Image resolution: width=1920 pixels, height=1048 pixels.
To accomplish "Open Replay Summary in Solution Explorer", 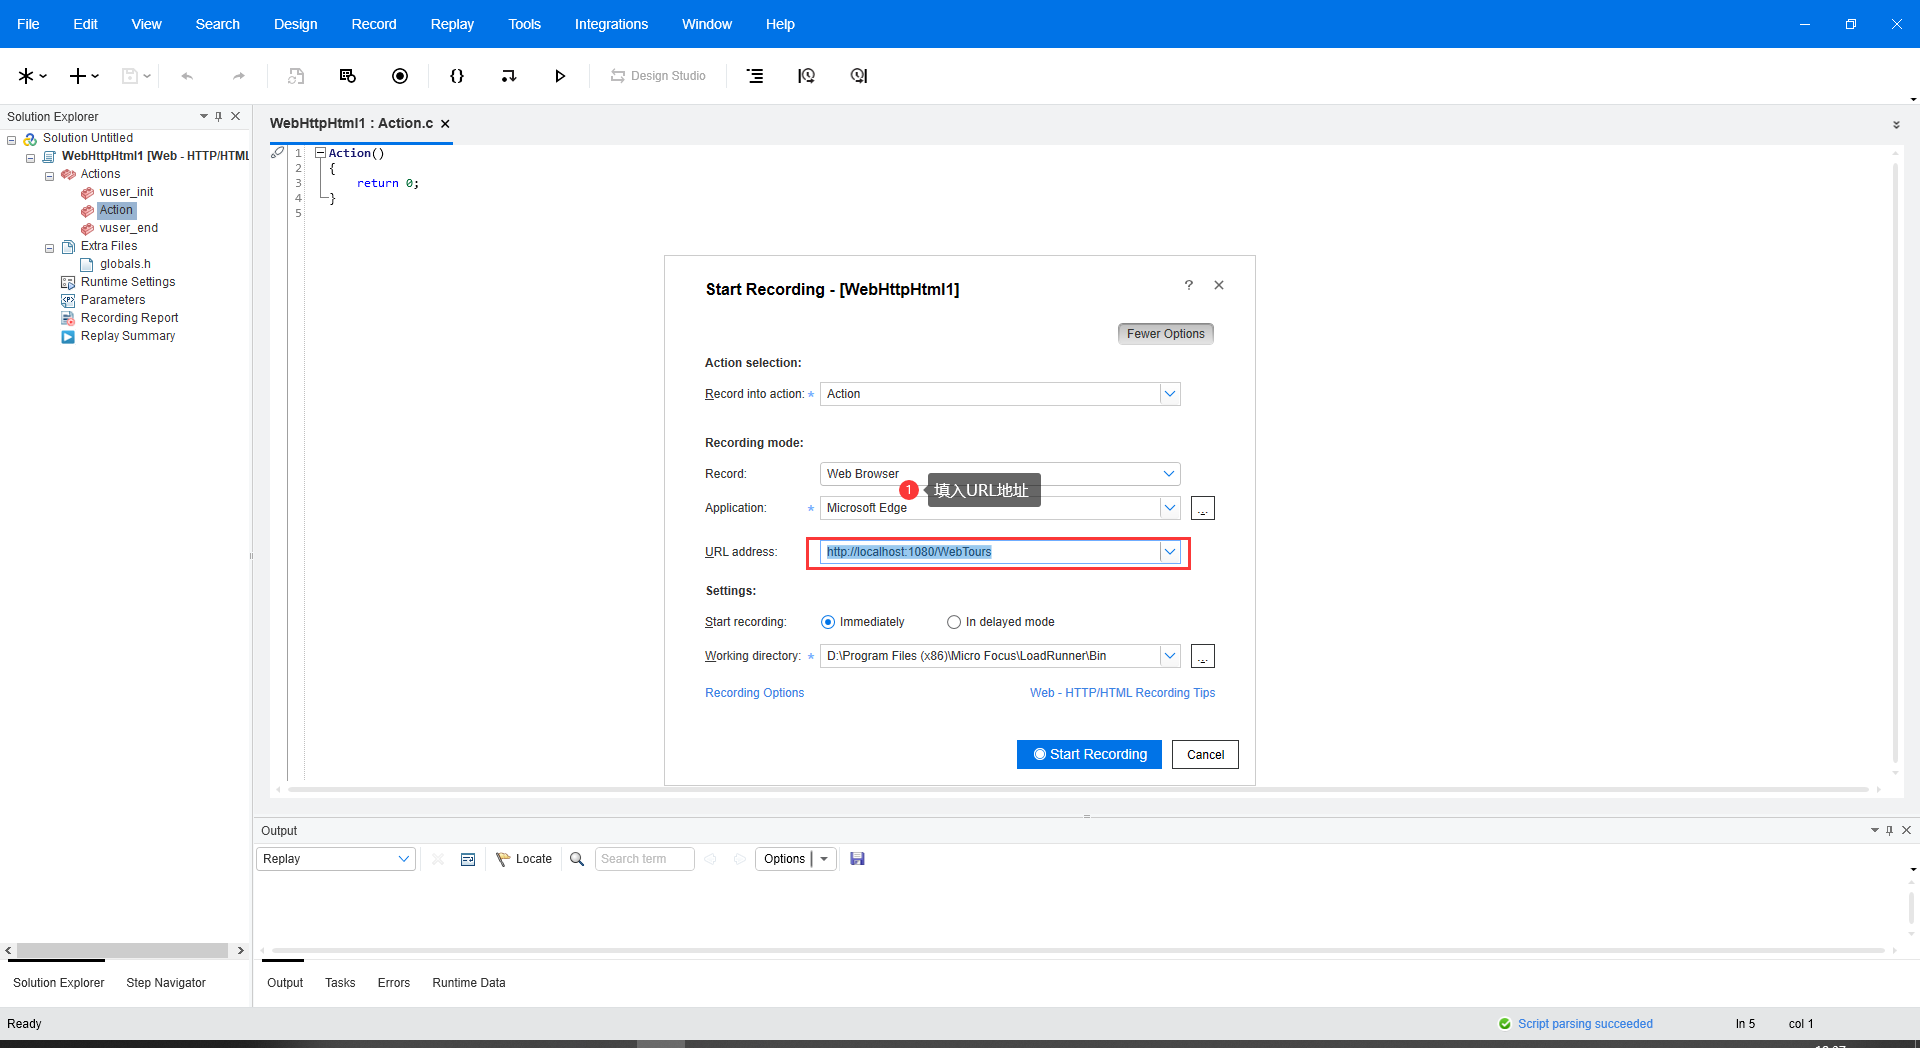I will click(128, 336).
